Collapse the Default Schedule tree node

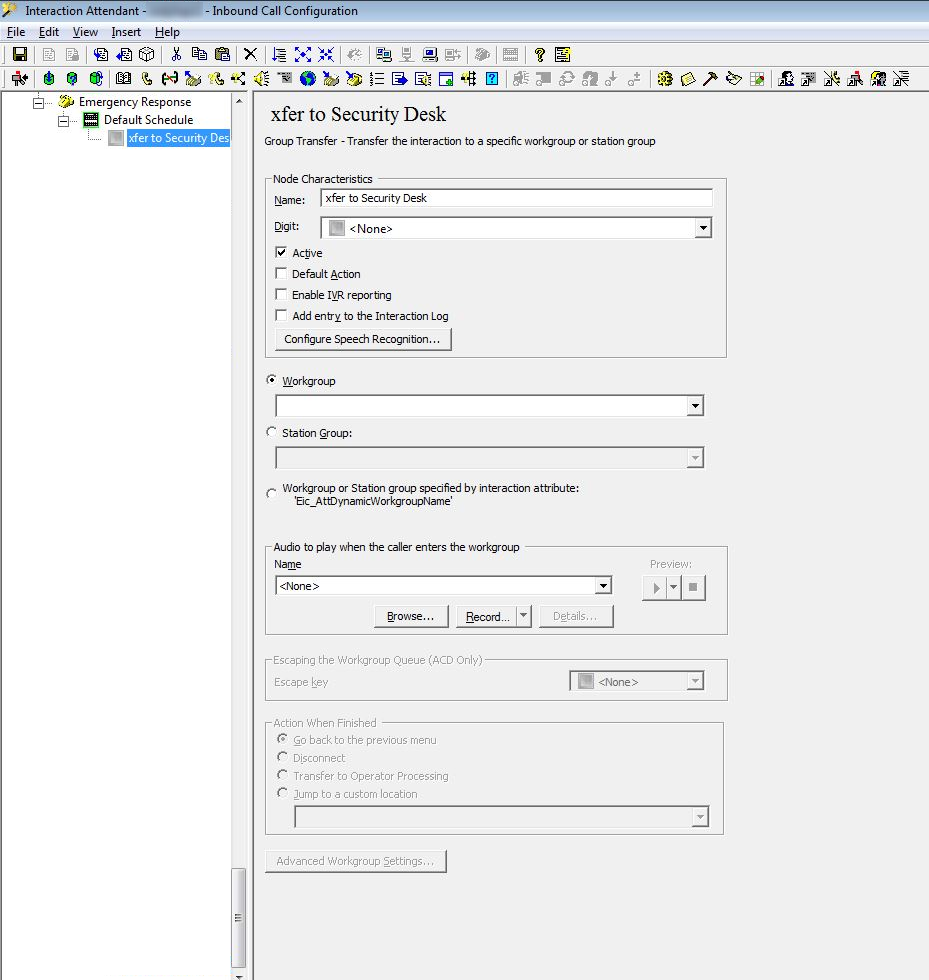(64, 120)
